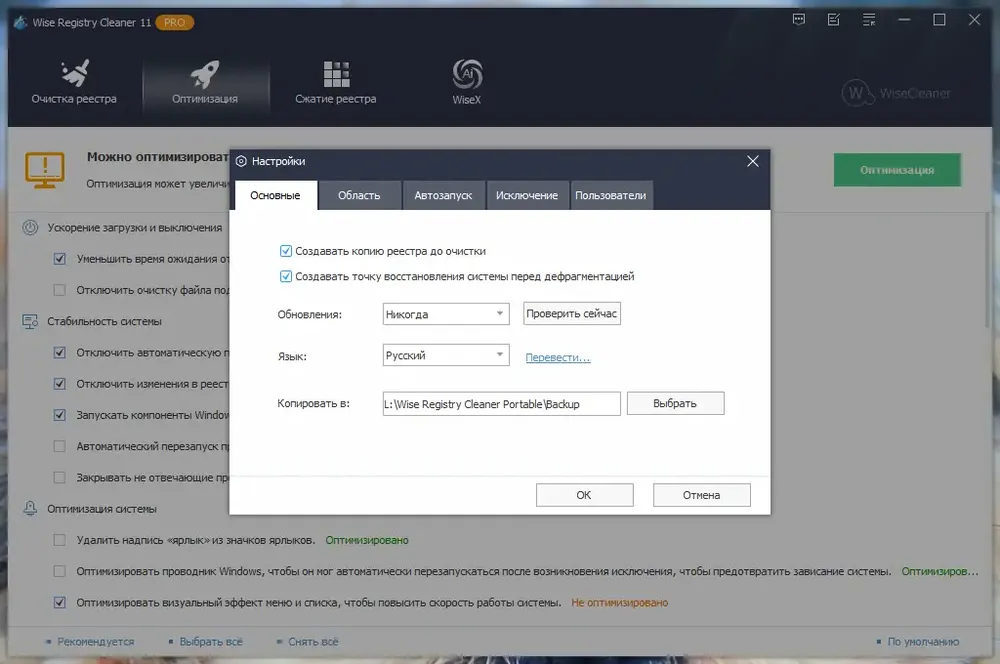Click the Проверить сейчас button

point(571,314)
